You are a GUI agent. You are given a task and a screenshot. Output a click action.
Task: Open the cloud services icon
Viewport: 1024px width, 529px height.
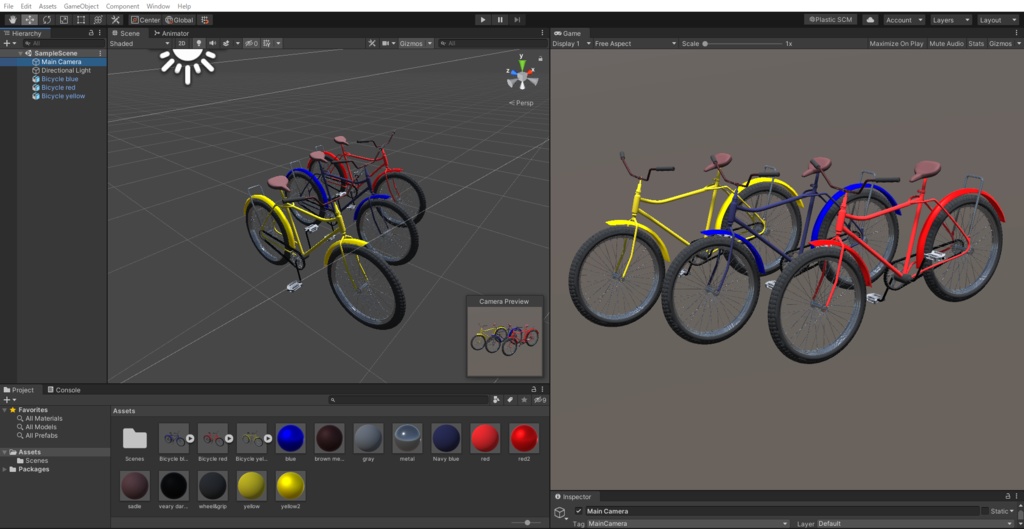[870, 20]
